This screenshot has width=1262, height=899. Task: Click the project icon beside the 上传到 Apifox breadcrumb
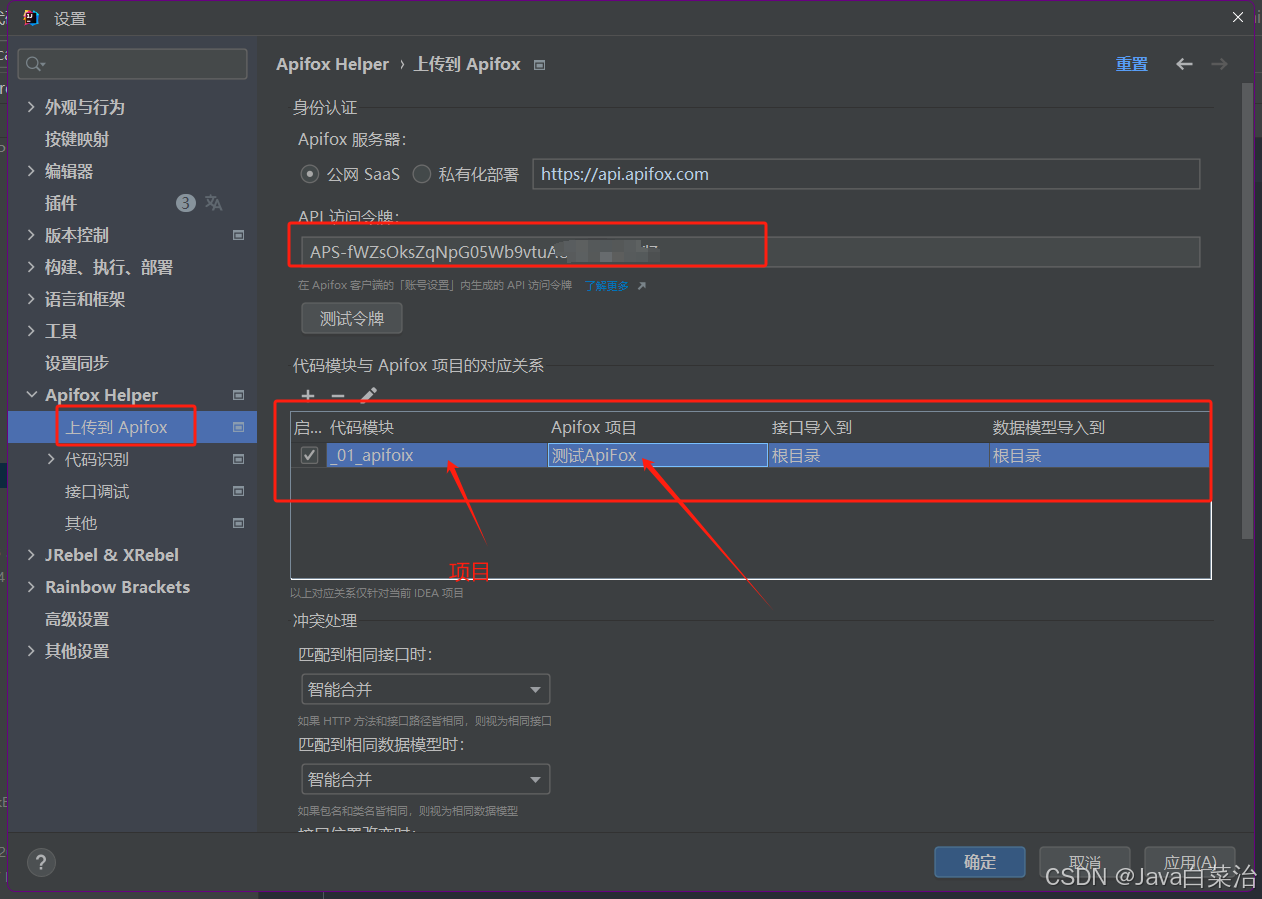(x=540, y=65)
